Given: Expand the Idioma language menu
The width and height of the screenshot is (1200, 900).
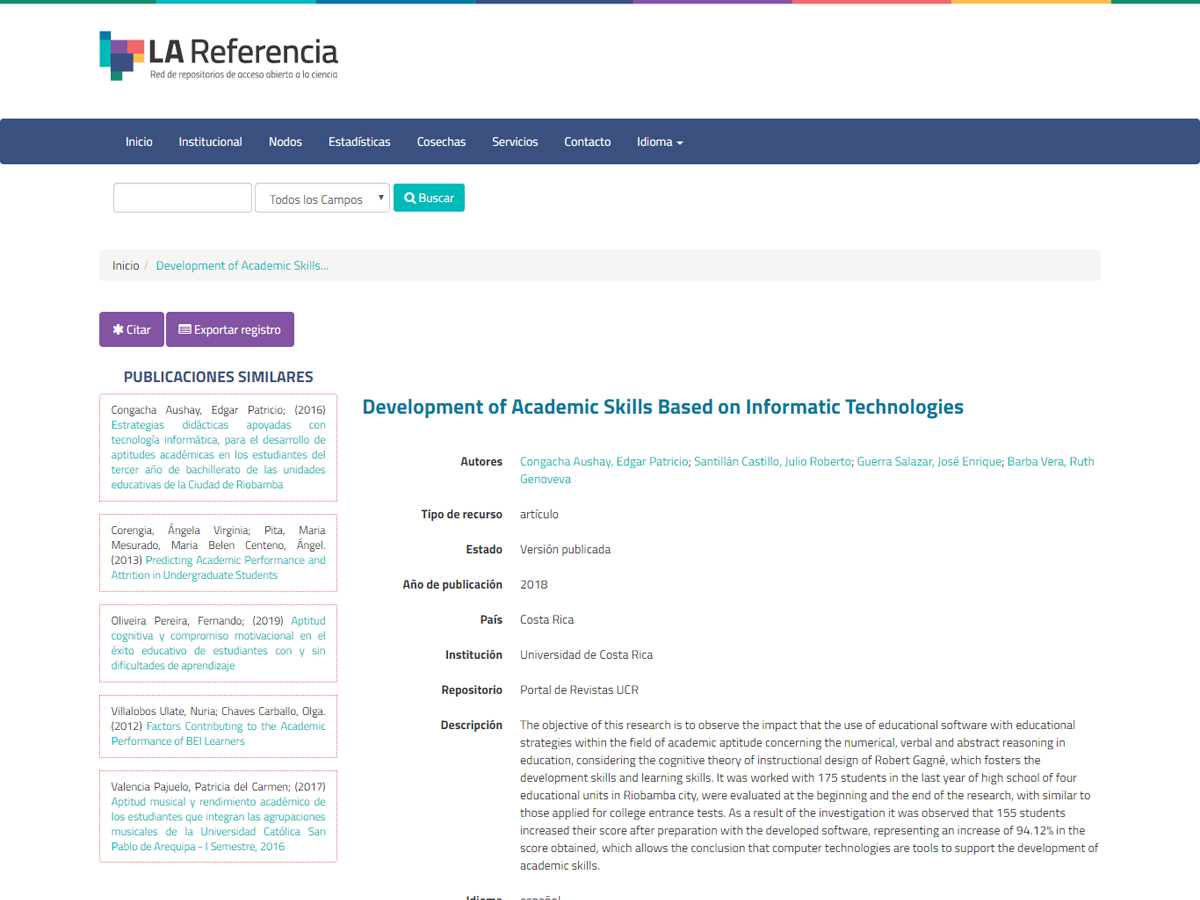Looking at the screenshot, I should pyautogui.click(x=660, y=142).
